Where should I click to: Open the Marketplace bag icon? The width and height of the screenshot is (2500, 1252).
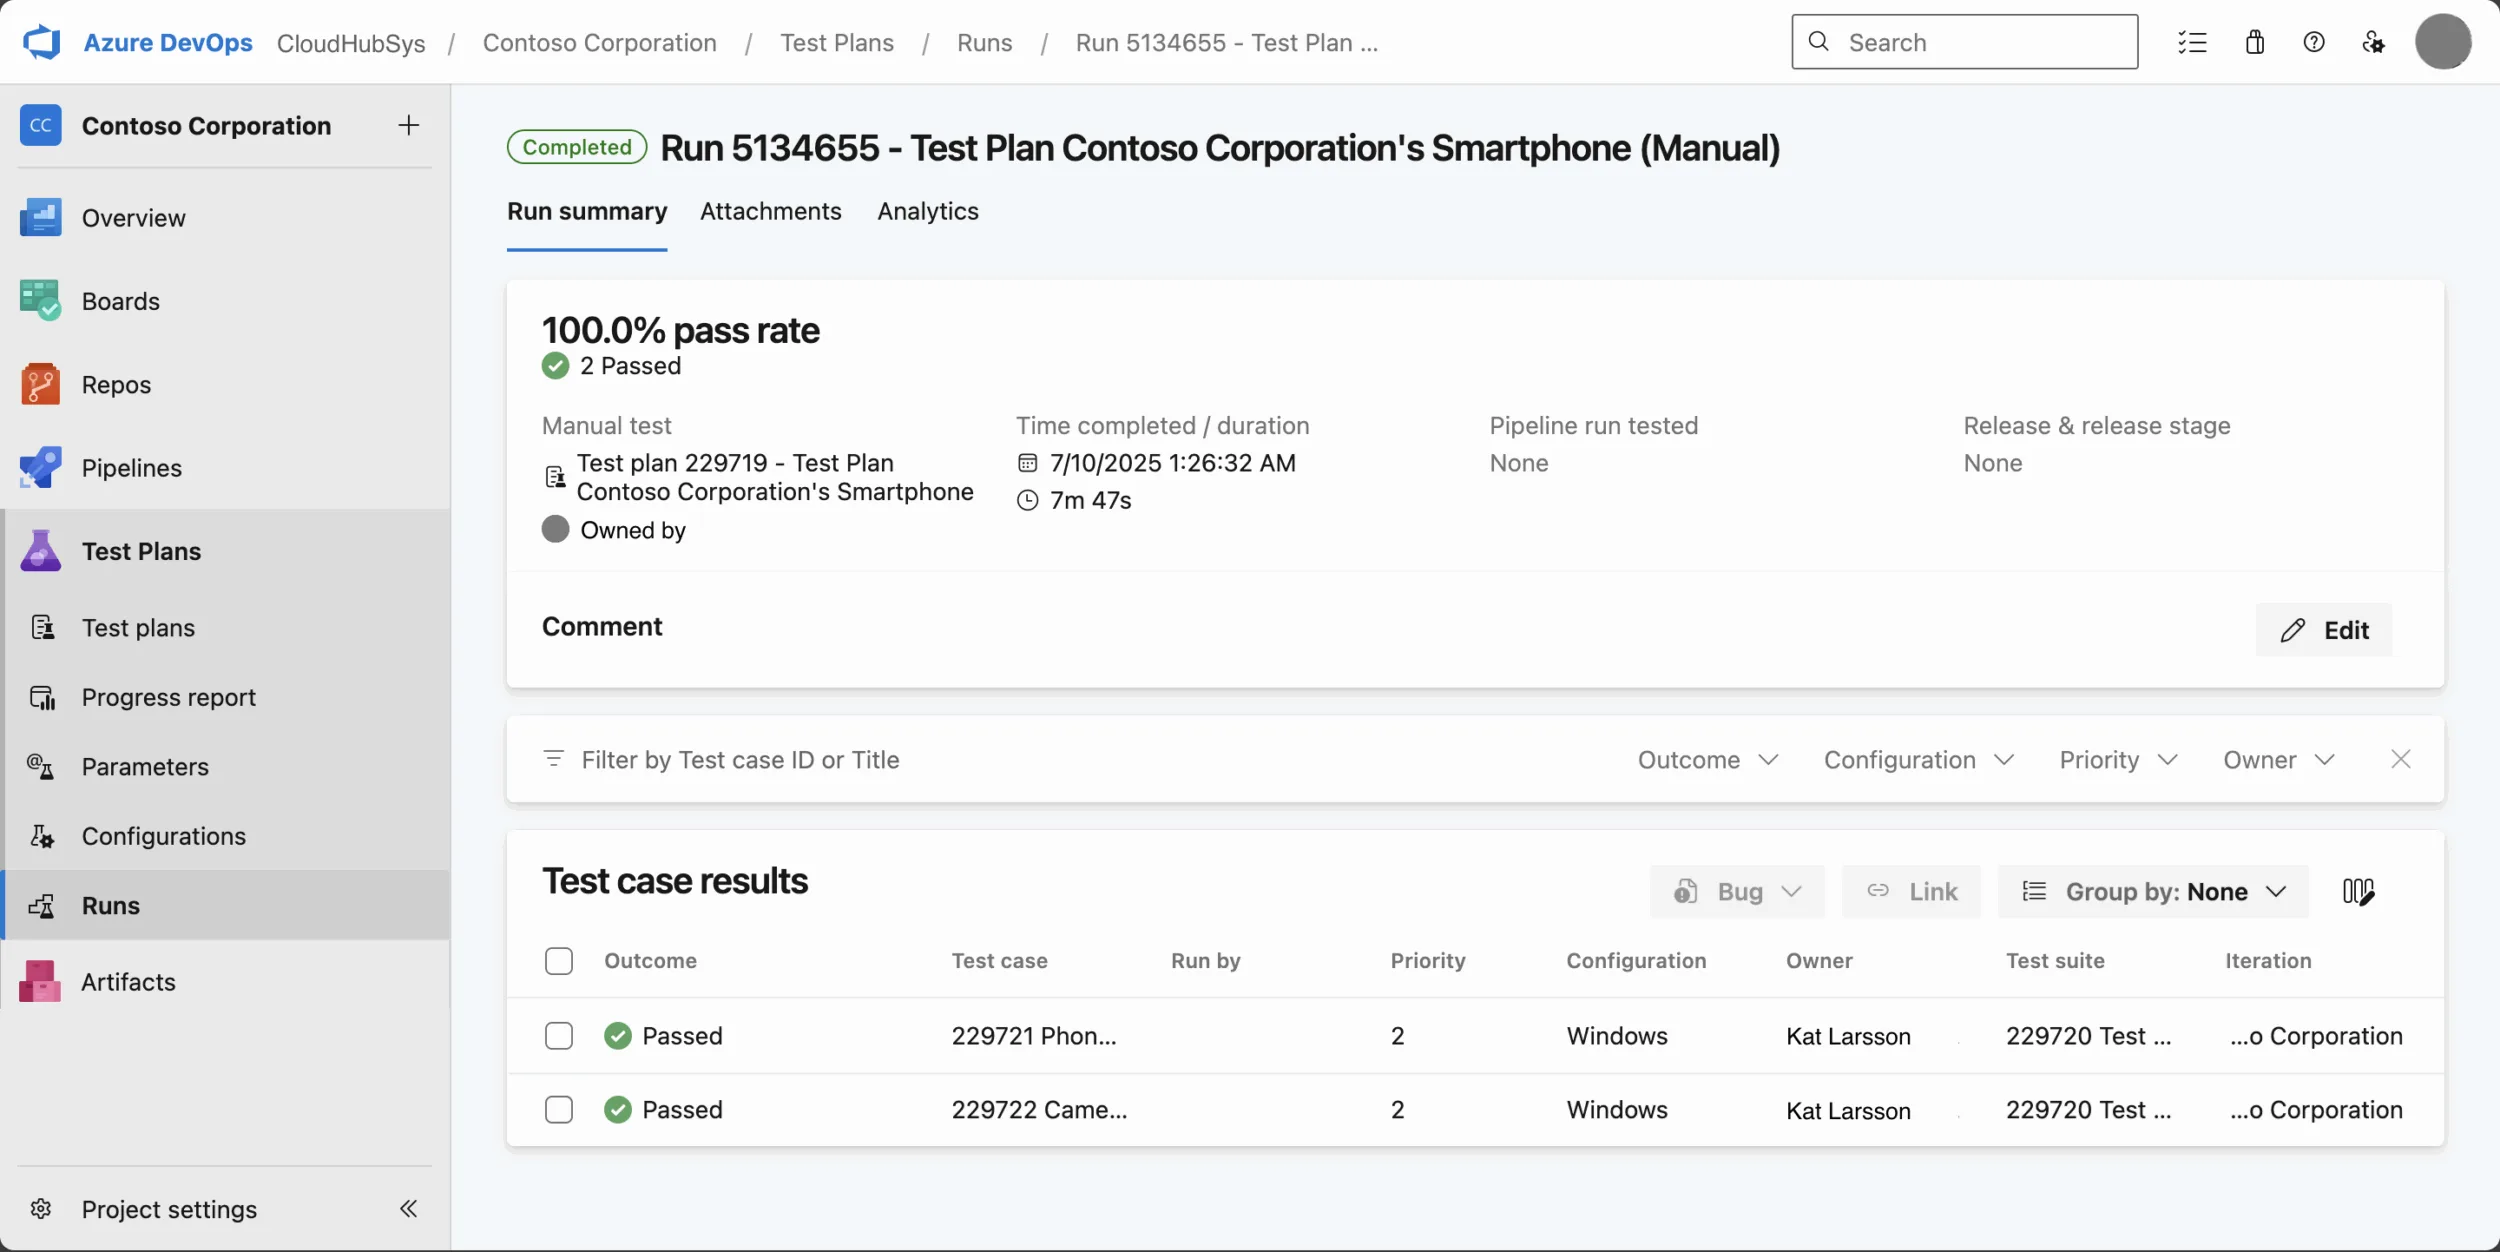pos(2255,41)
